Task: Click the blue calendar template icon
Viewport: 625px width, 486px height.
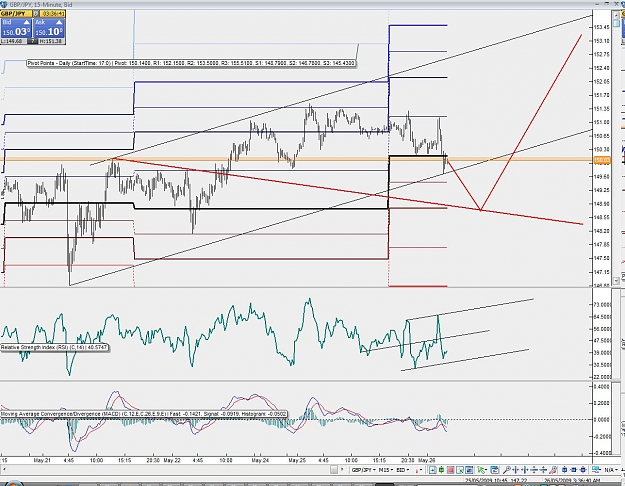Action: point(494,470)
